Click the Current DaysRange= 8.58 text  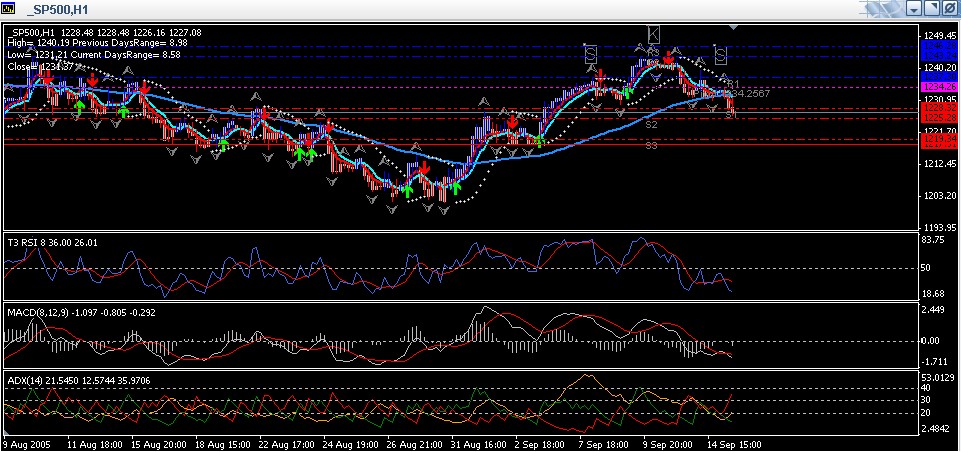coord(124,55)
